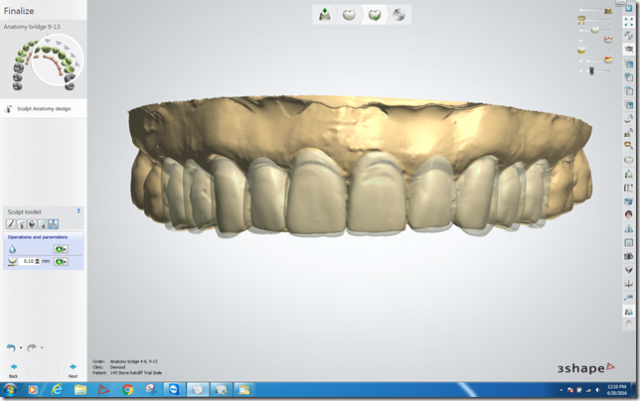
Task: Click the warning triangle icon
Action: point(629,228)
